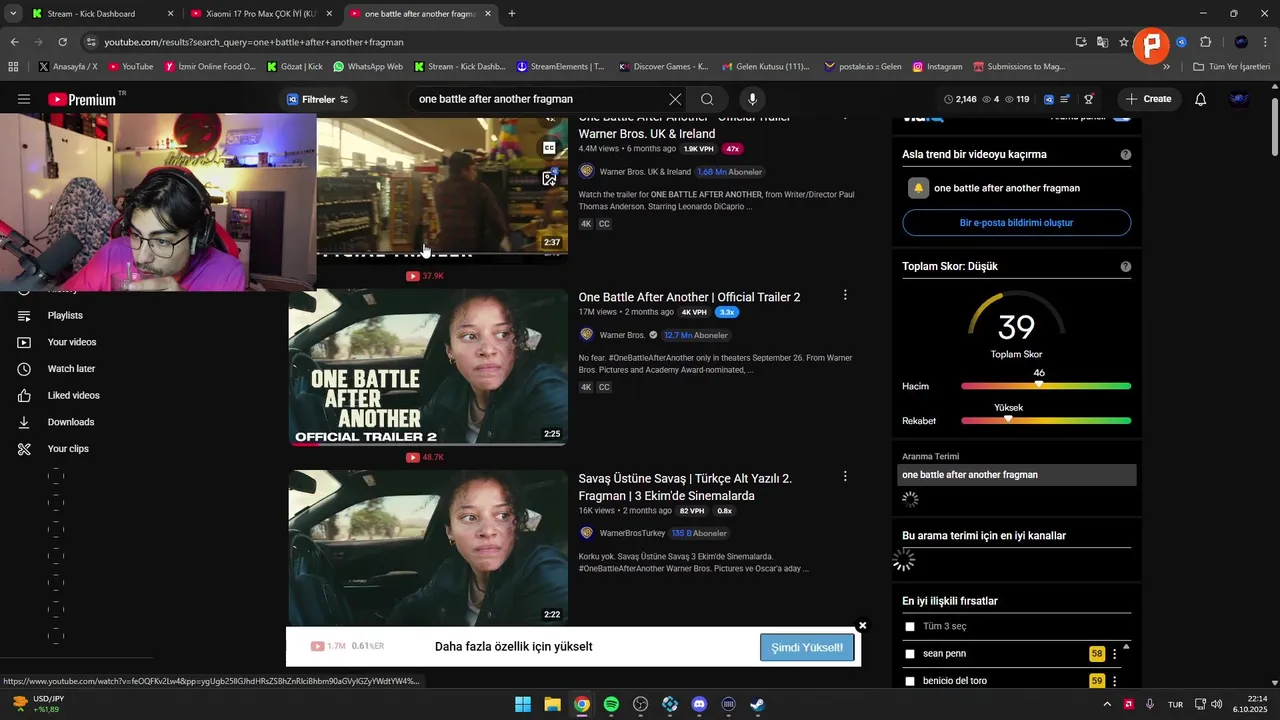Expand the hidden bookmarks overflow chevron
Viewport: 1280px width, 720px height.
(x=1166, y=67)
